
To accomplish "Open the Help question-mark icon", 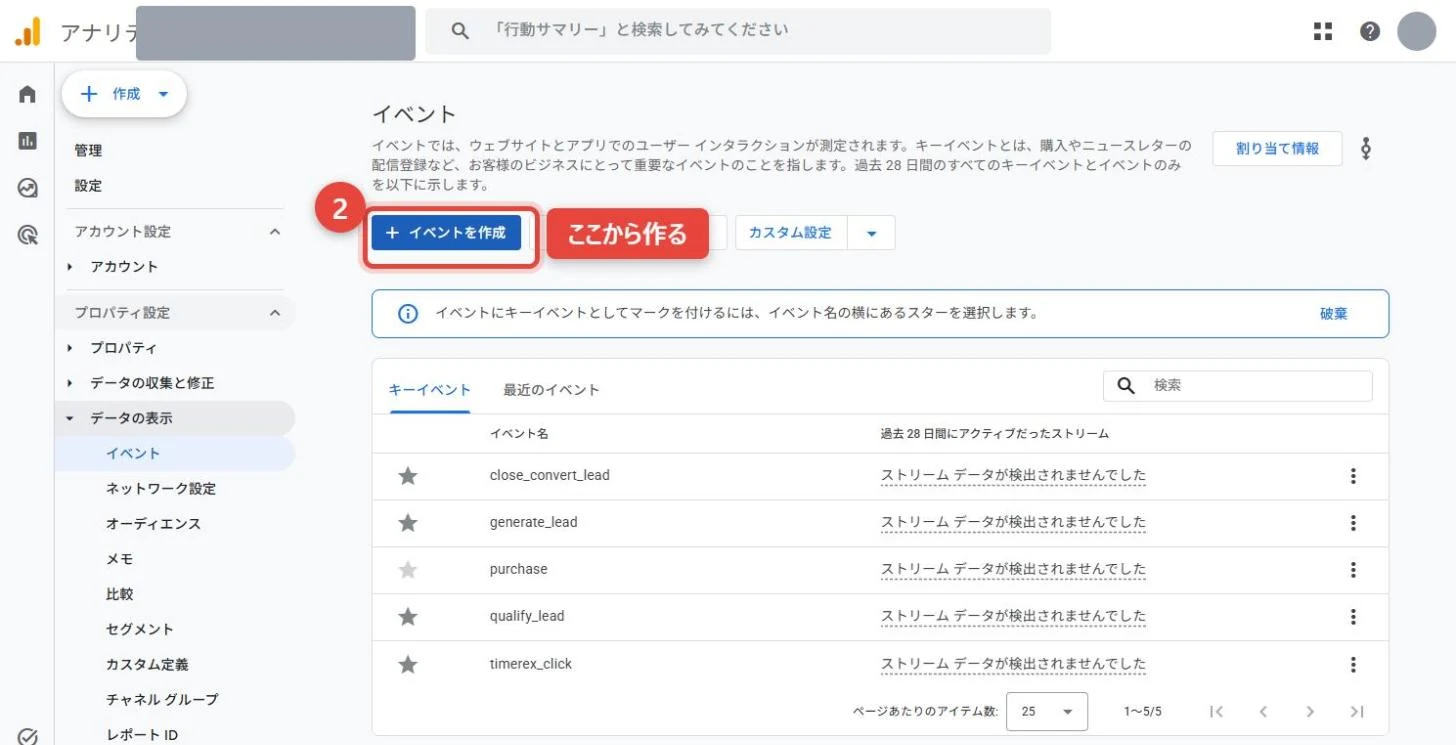I will click(x=1370, y=31).
